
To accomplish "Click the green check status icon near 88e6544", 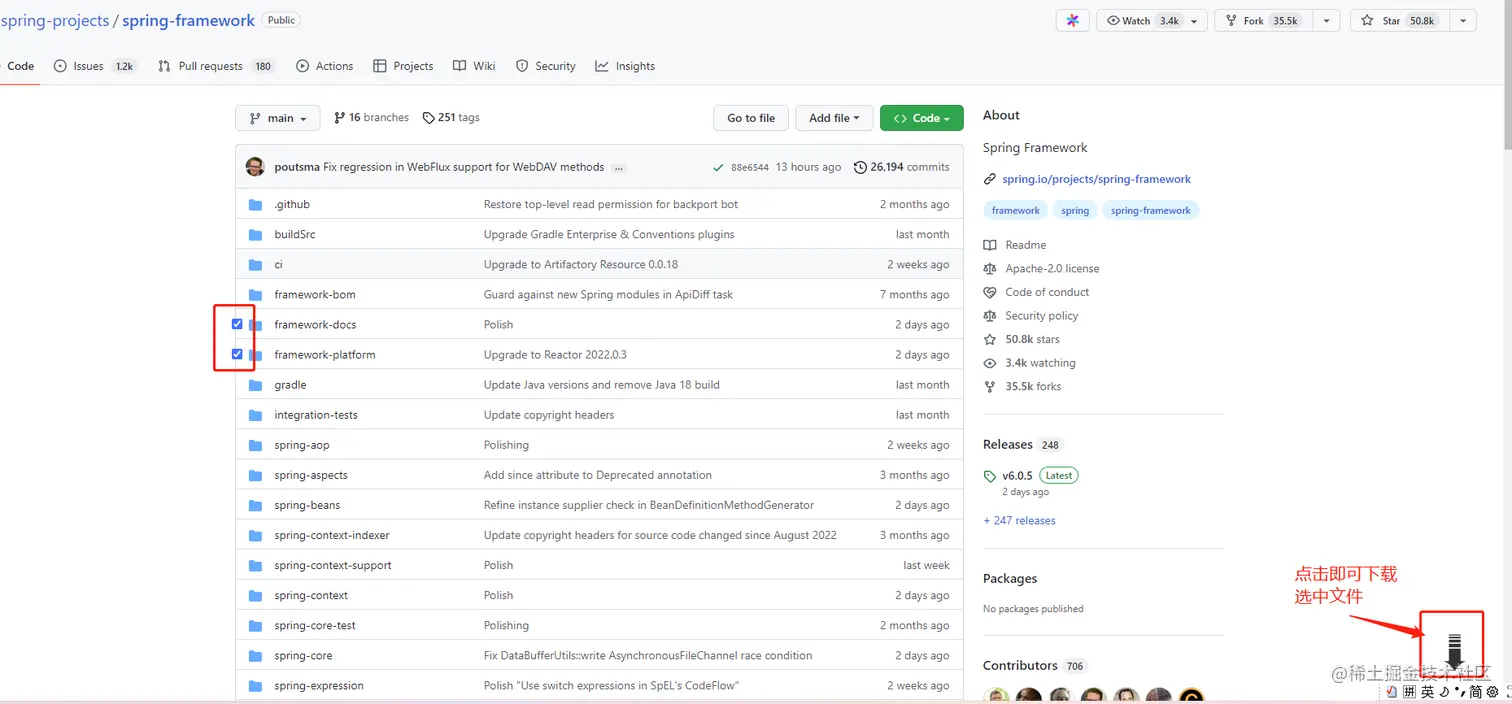I will click(x=718, y=167).
